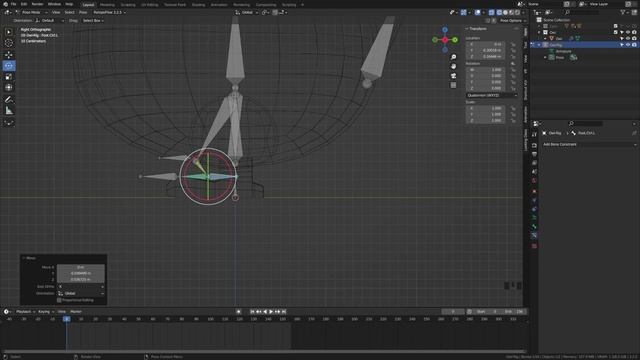Enable the Proportional Editing checkbox
Image resolution: width=640 pixels, height=360 pixels.
(59, 300)
